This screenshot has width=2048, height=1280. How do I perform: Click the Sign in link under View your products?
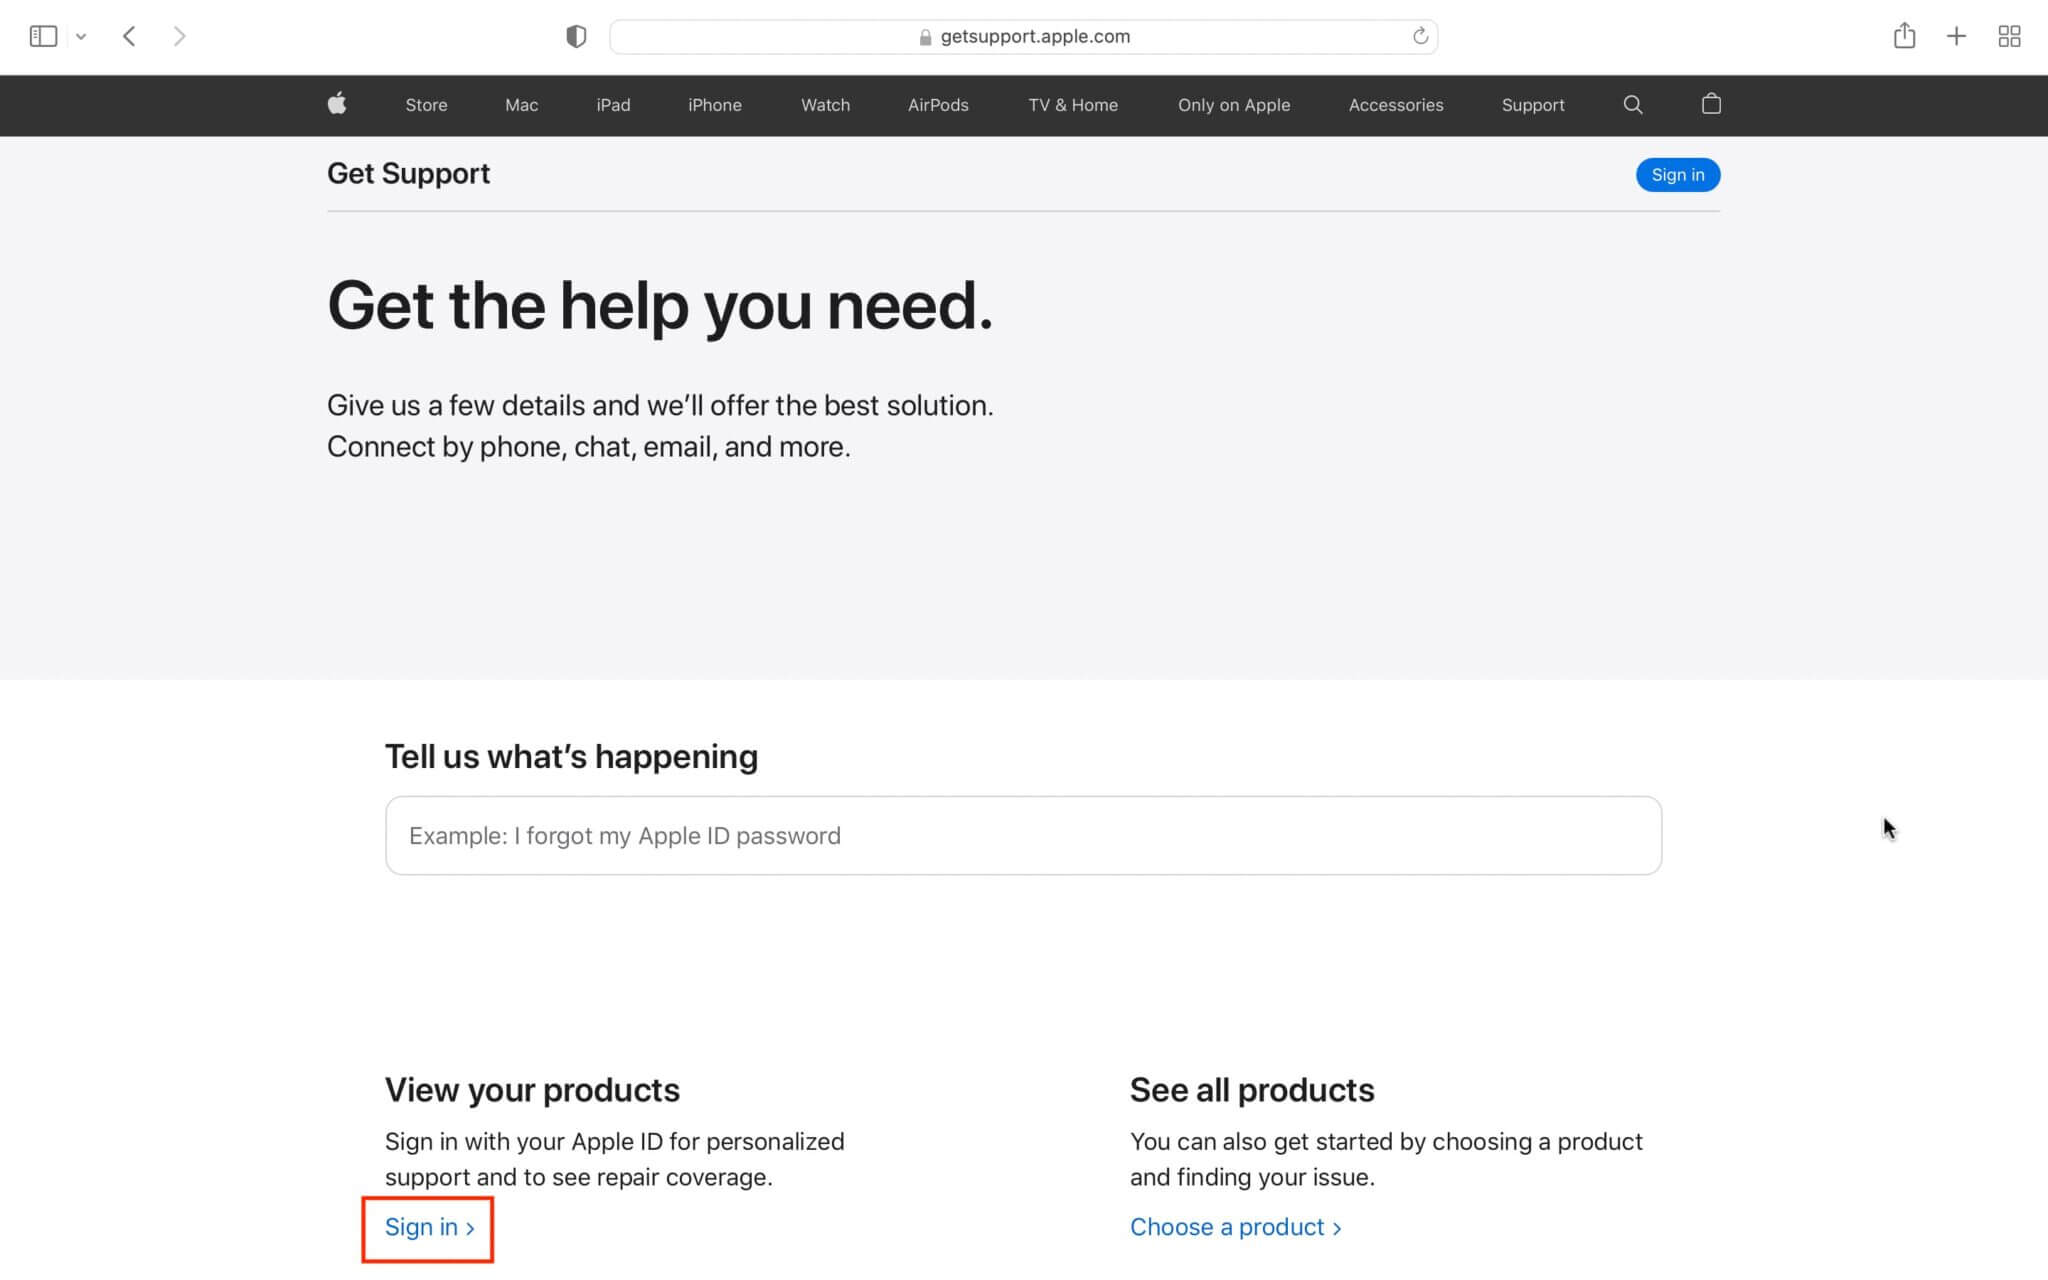pos(429,1227)
